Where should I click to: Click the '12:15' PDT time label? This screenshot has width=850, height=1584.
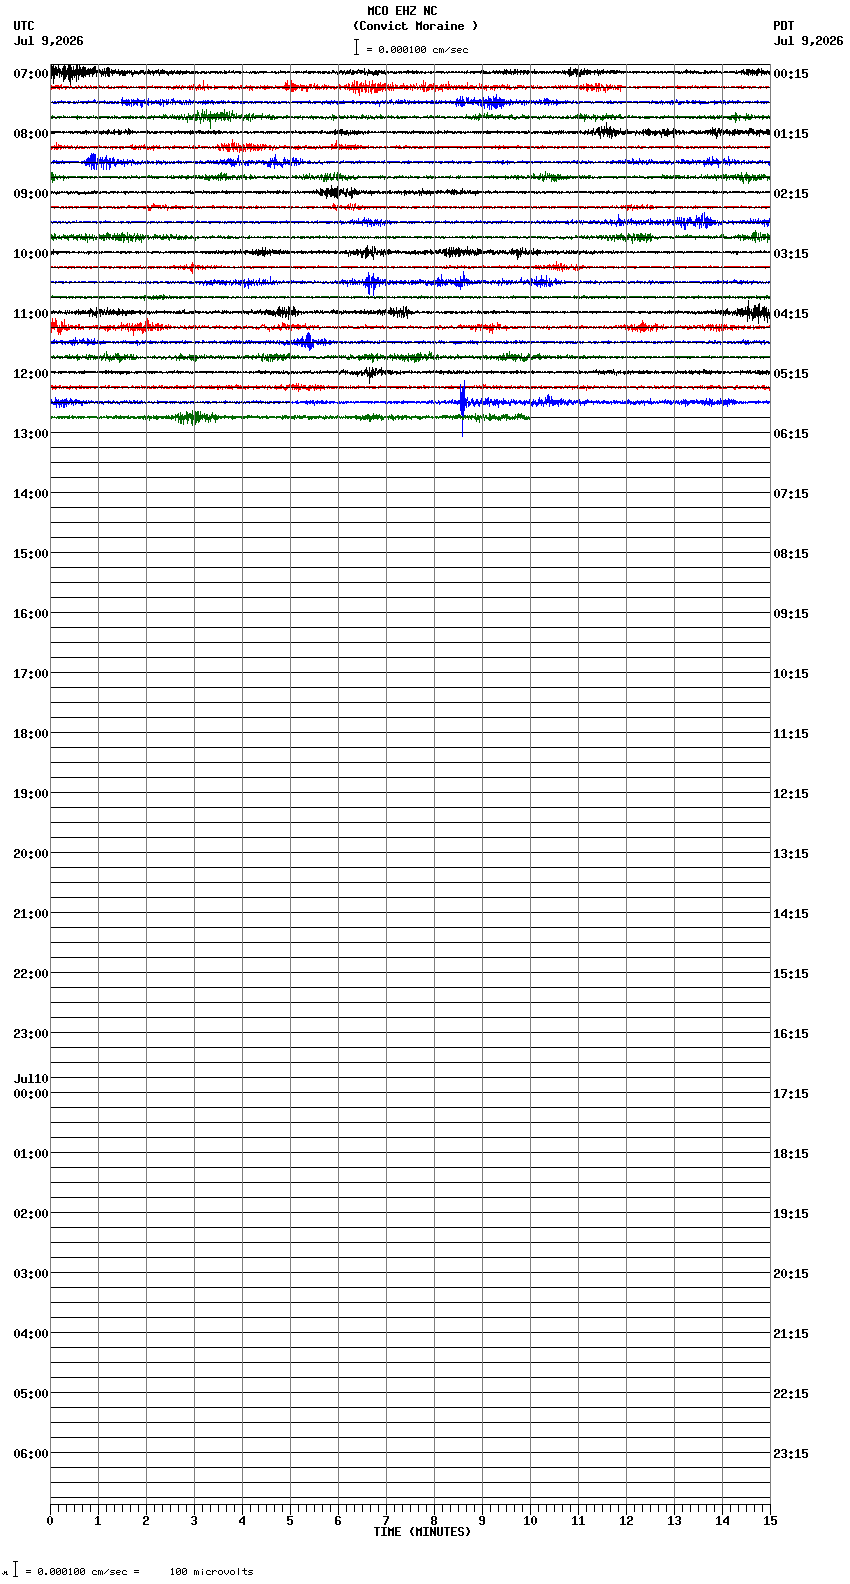point(791,794)
